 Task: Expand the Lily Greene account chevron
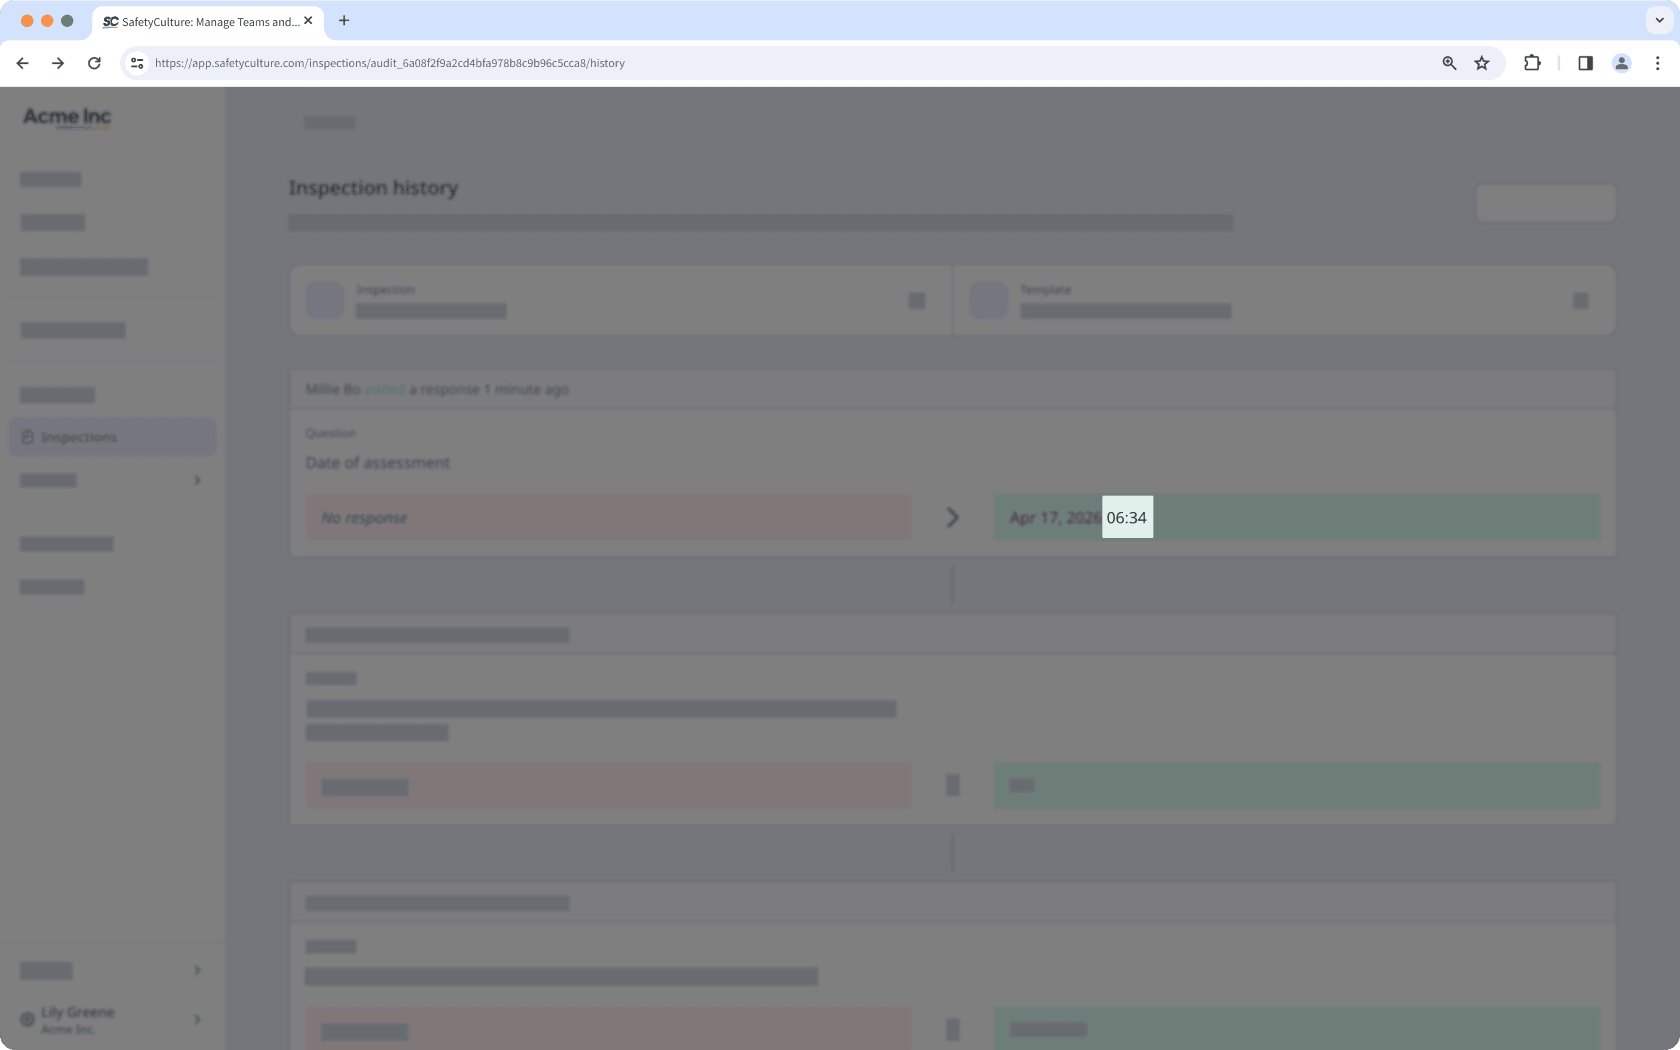pyautogui.click(x=196, y=1018)
